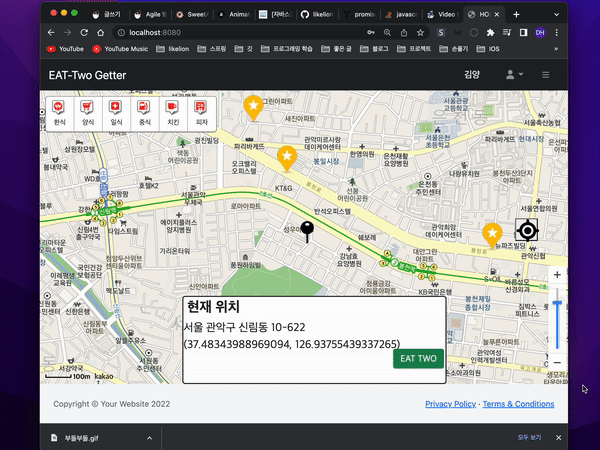Select the 양식 food category icon
Screen dimensions: 600x450
click(88, 113)
